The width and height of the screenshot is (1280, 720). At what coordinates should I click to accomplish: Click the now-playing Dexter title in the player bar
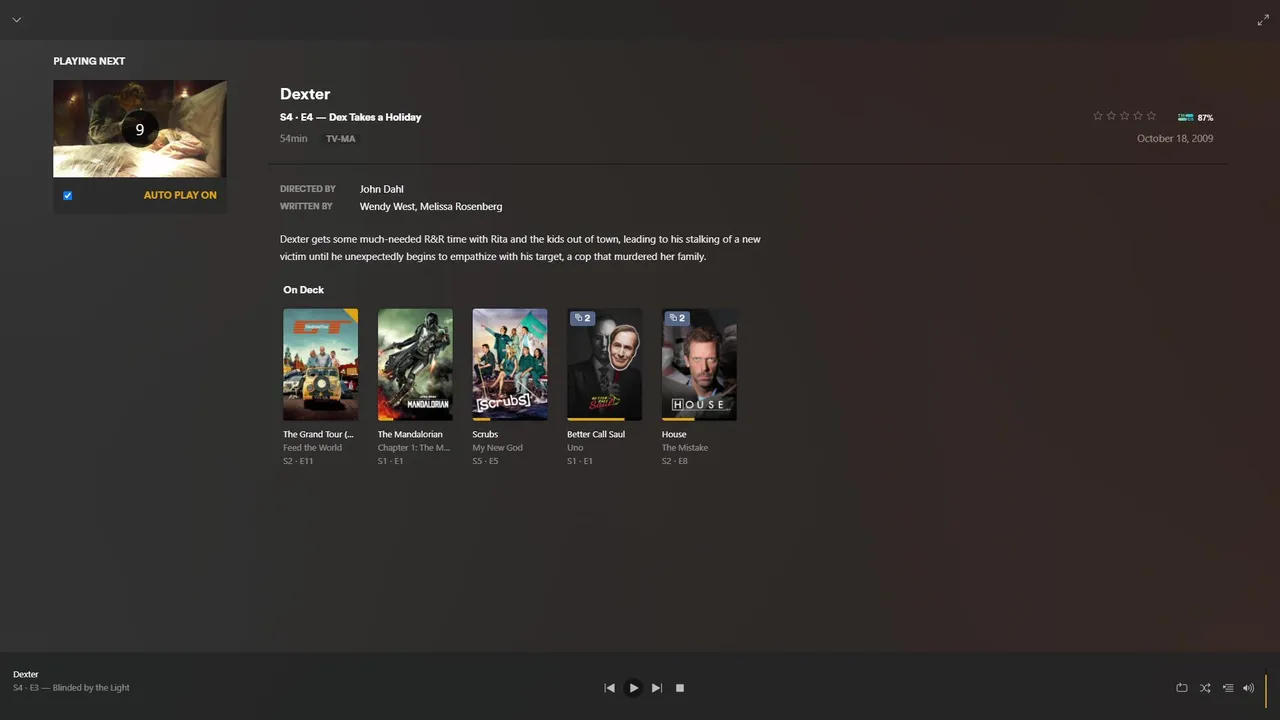coord(26,675)
